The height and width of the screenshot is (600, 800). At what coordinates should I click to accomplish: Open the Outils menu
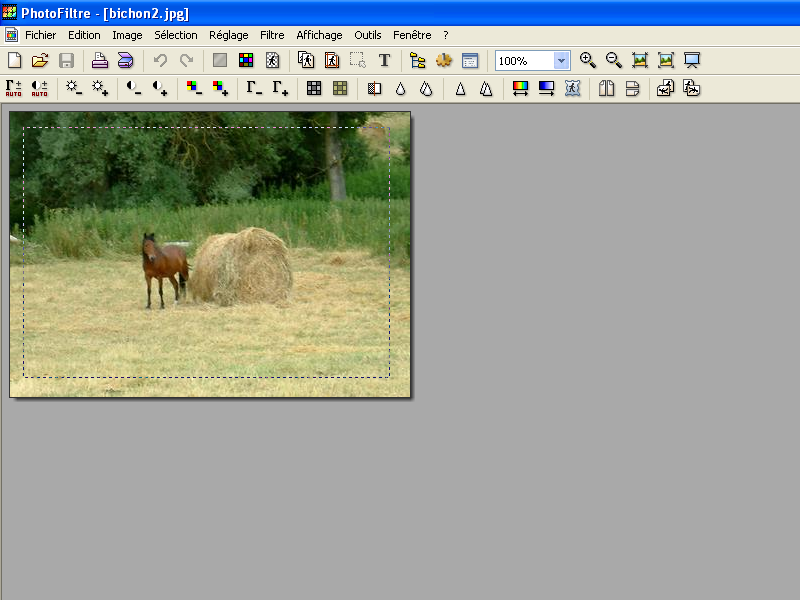click(367, 35)
